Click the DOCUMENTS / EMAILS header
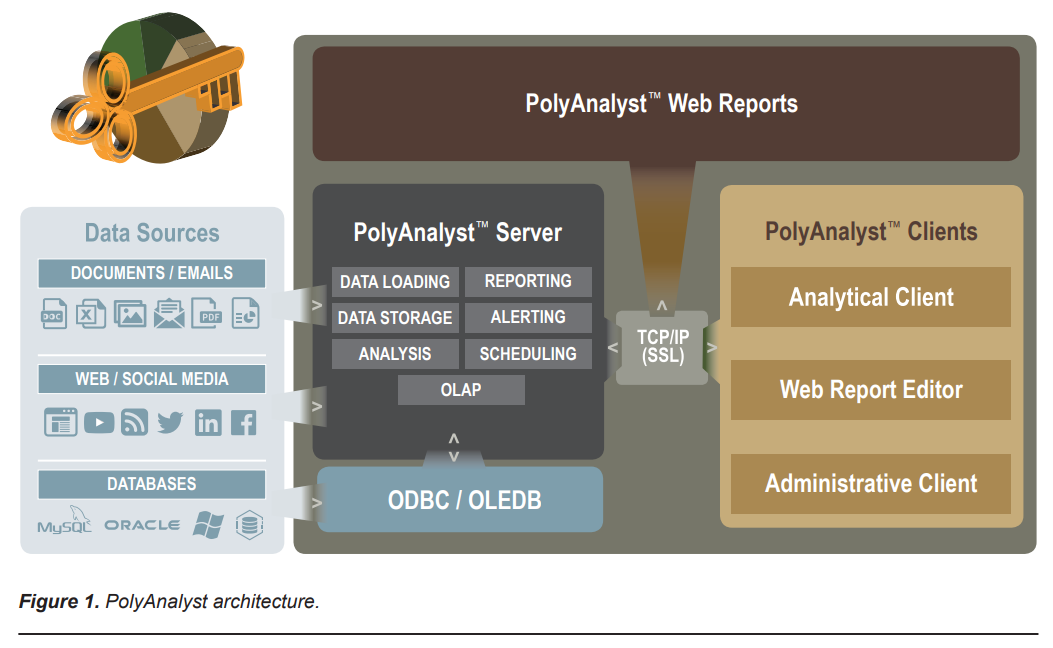 click(x=152, y=273)
